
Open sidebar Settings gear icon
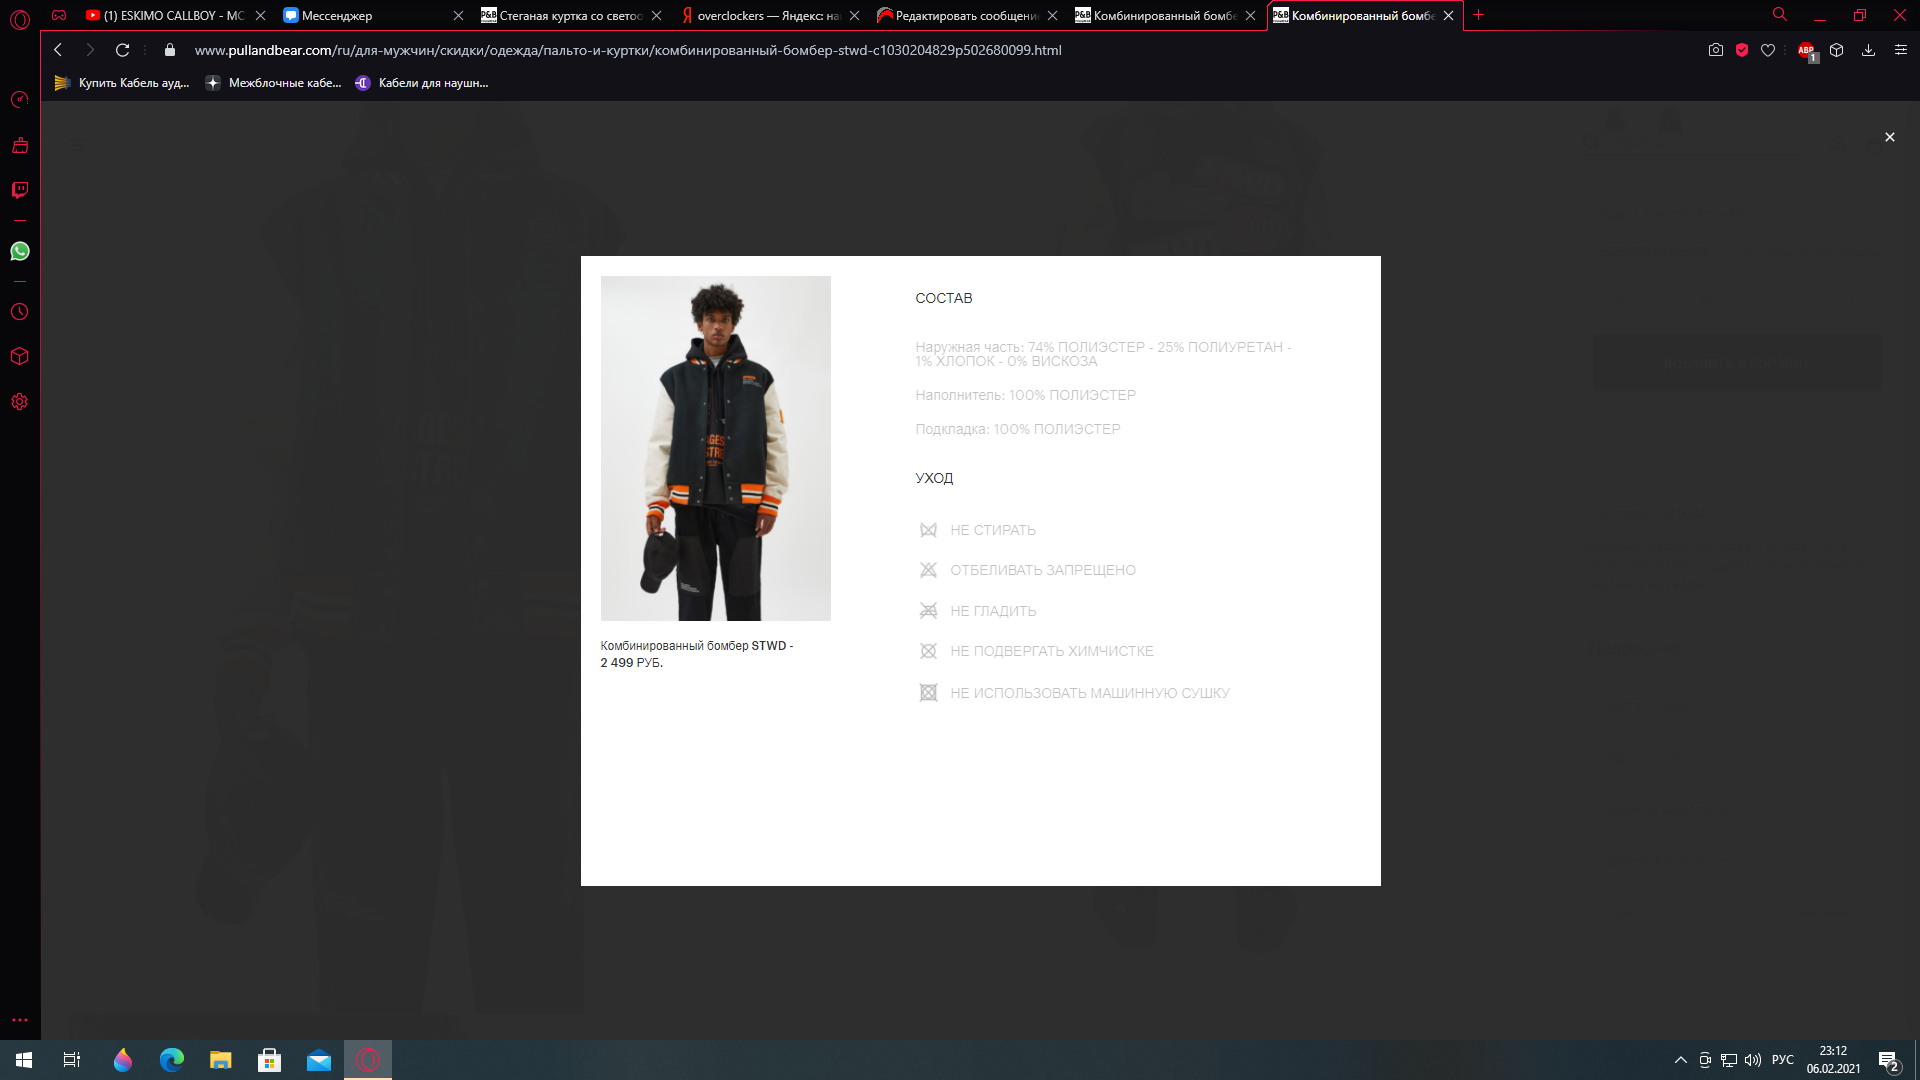(x=20, y=402)
